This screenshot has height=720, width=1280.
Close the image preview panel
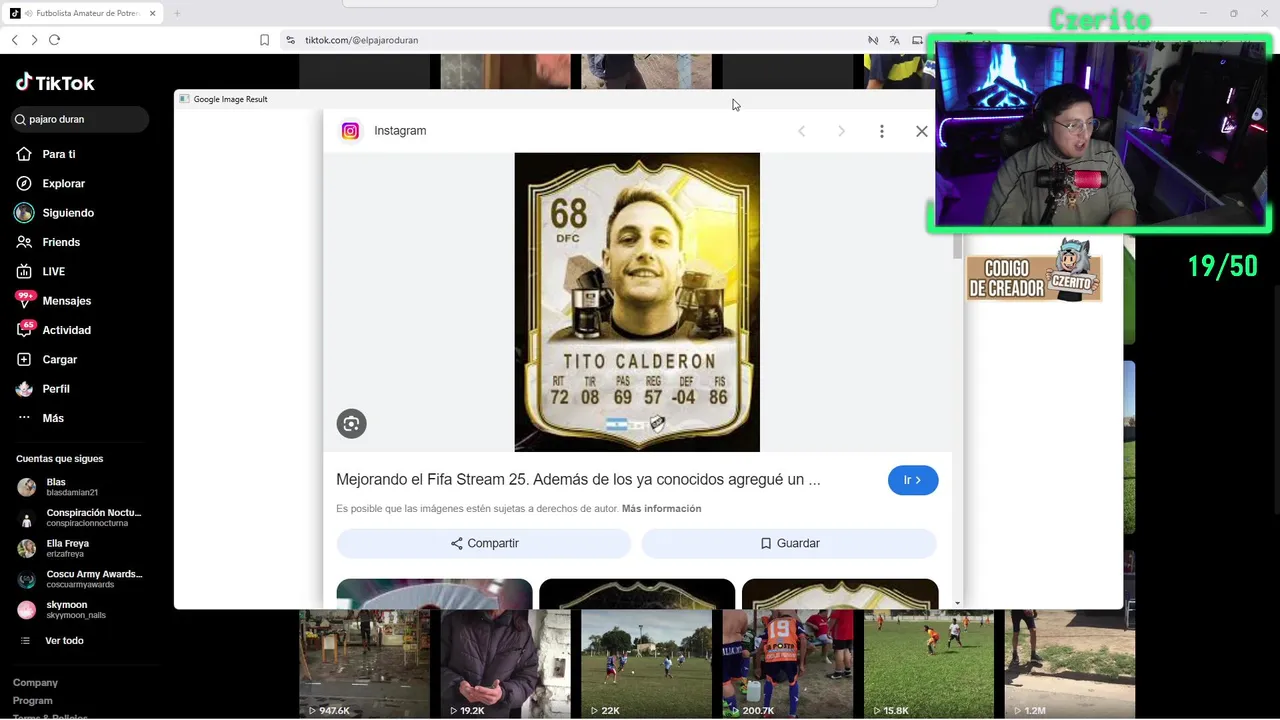pos(922,131)
